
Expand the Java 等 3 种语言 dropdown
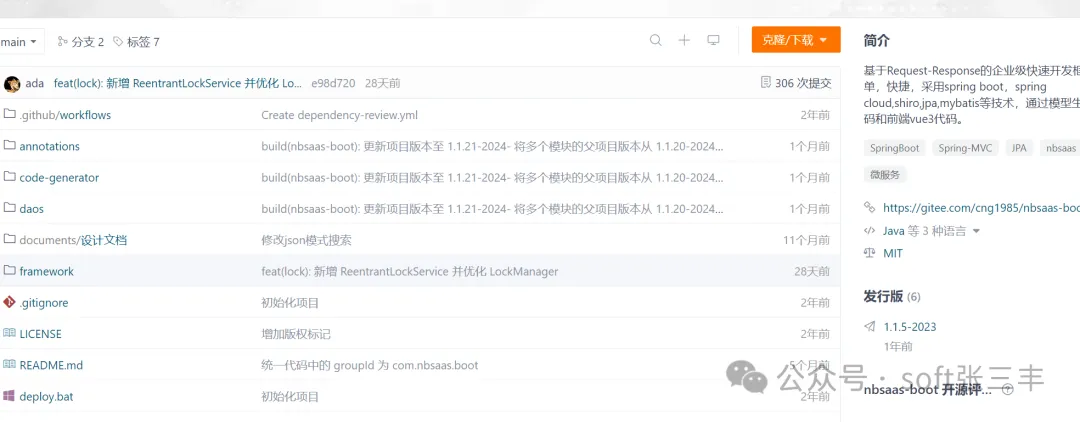931,231
